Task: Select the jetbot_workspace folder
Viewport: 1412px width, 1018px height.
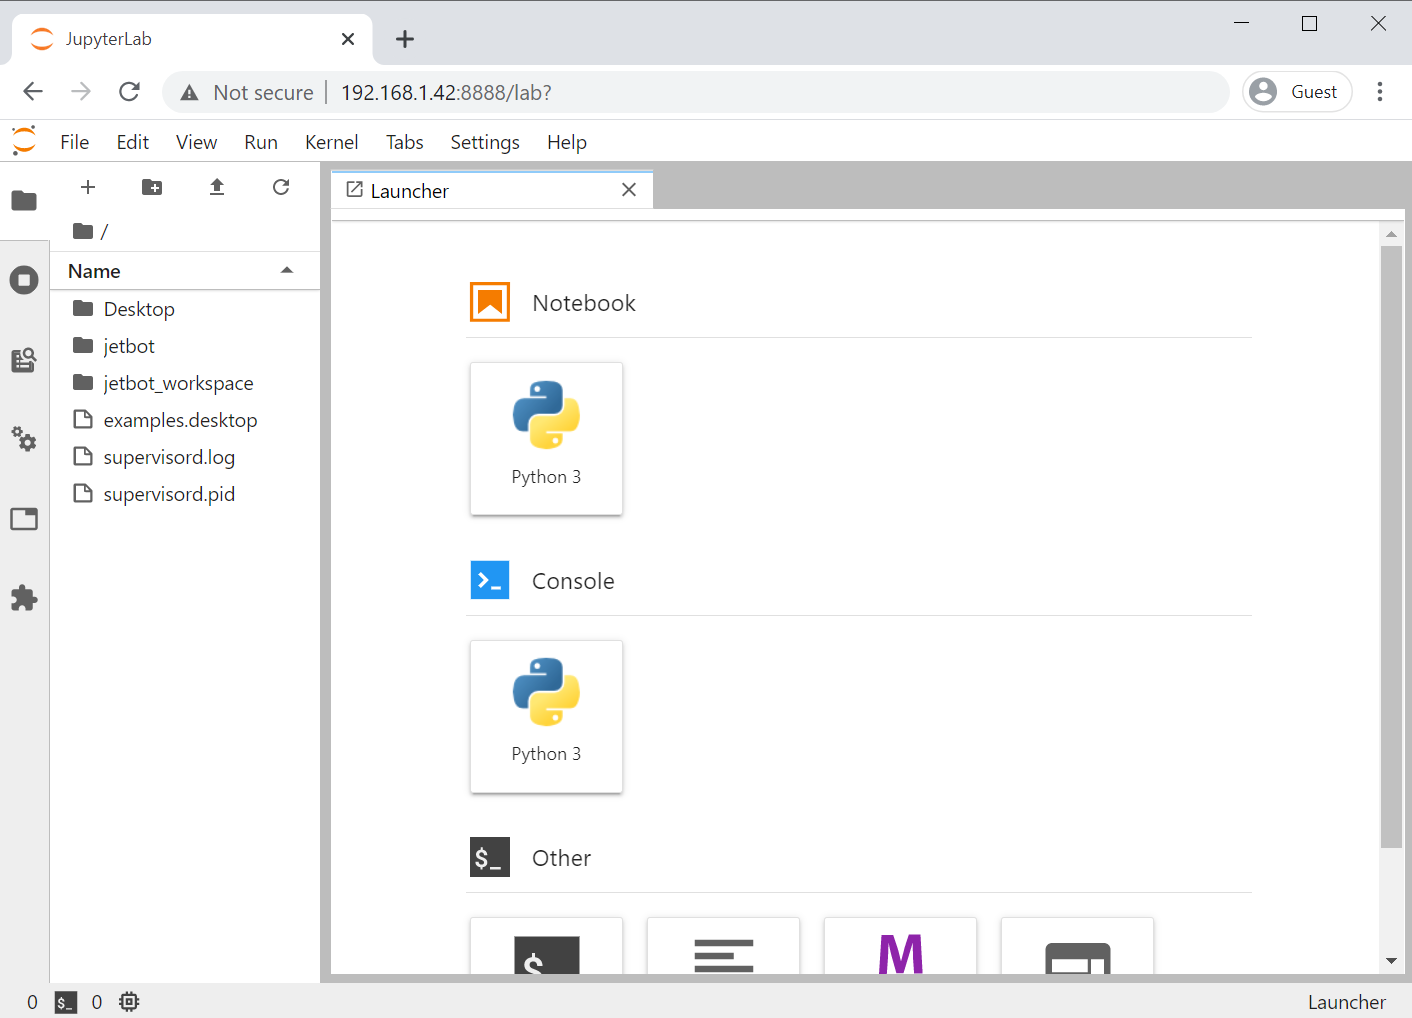Action: [185, 383]
